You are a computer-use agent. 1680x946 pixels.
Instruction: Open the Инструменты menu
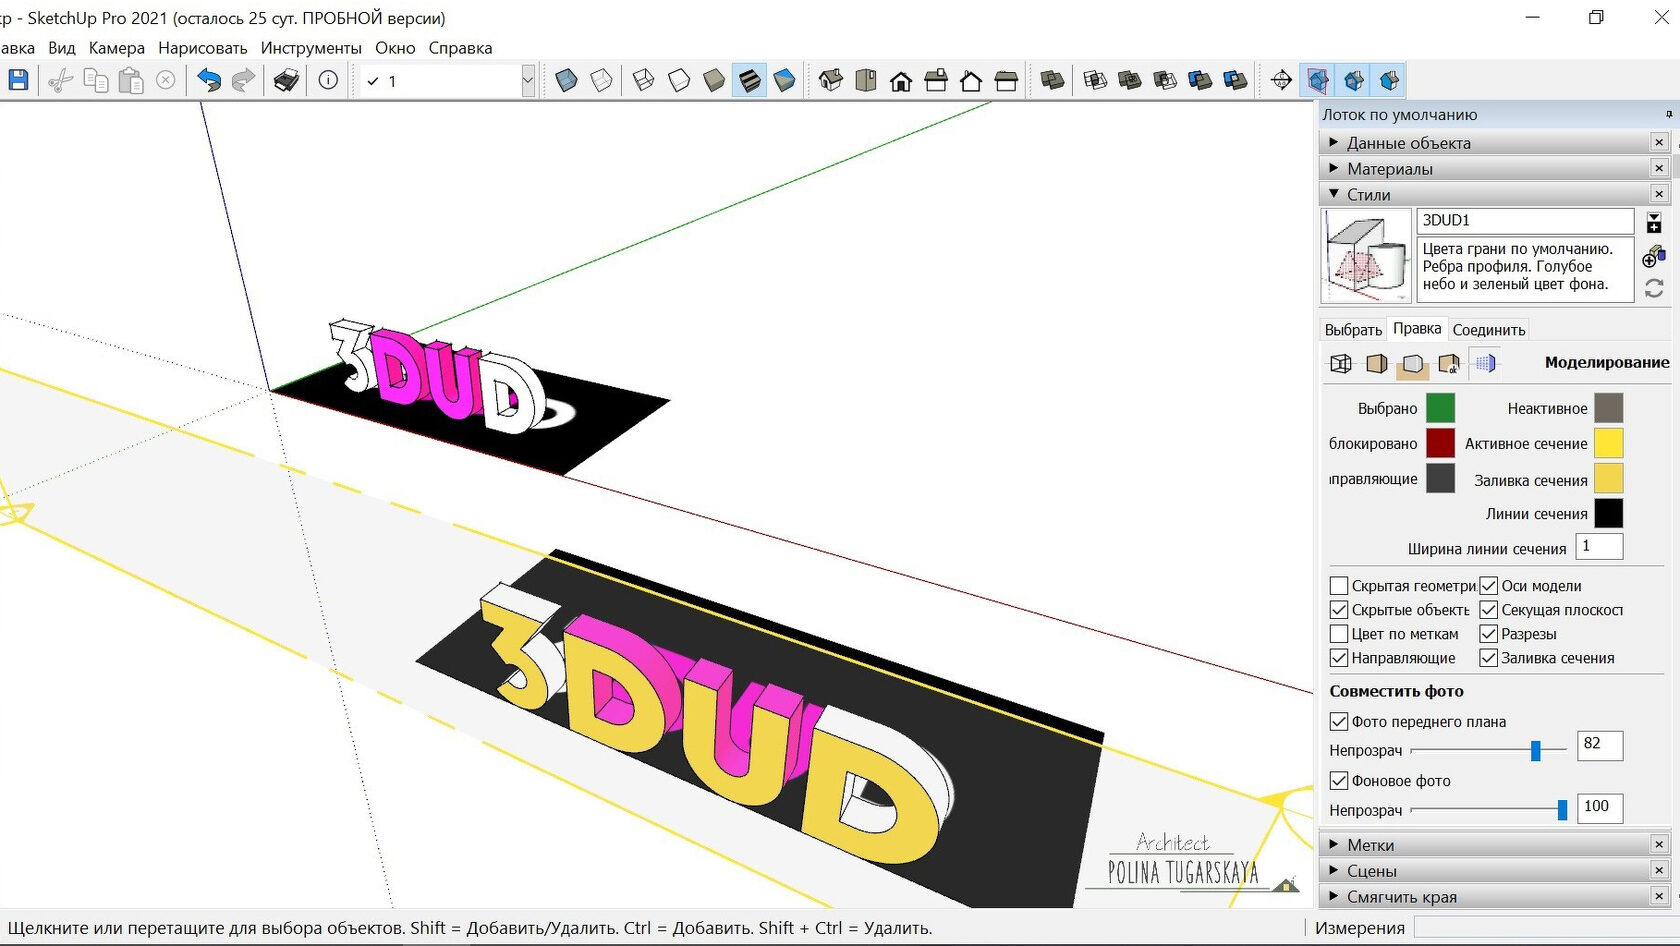pyautogui.click(x=311, y=48)
